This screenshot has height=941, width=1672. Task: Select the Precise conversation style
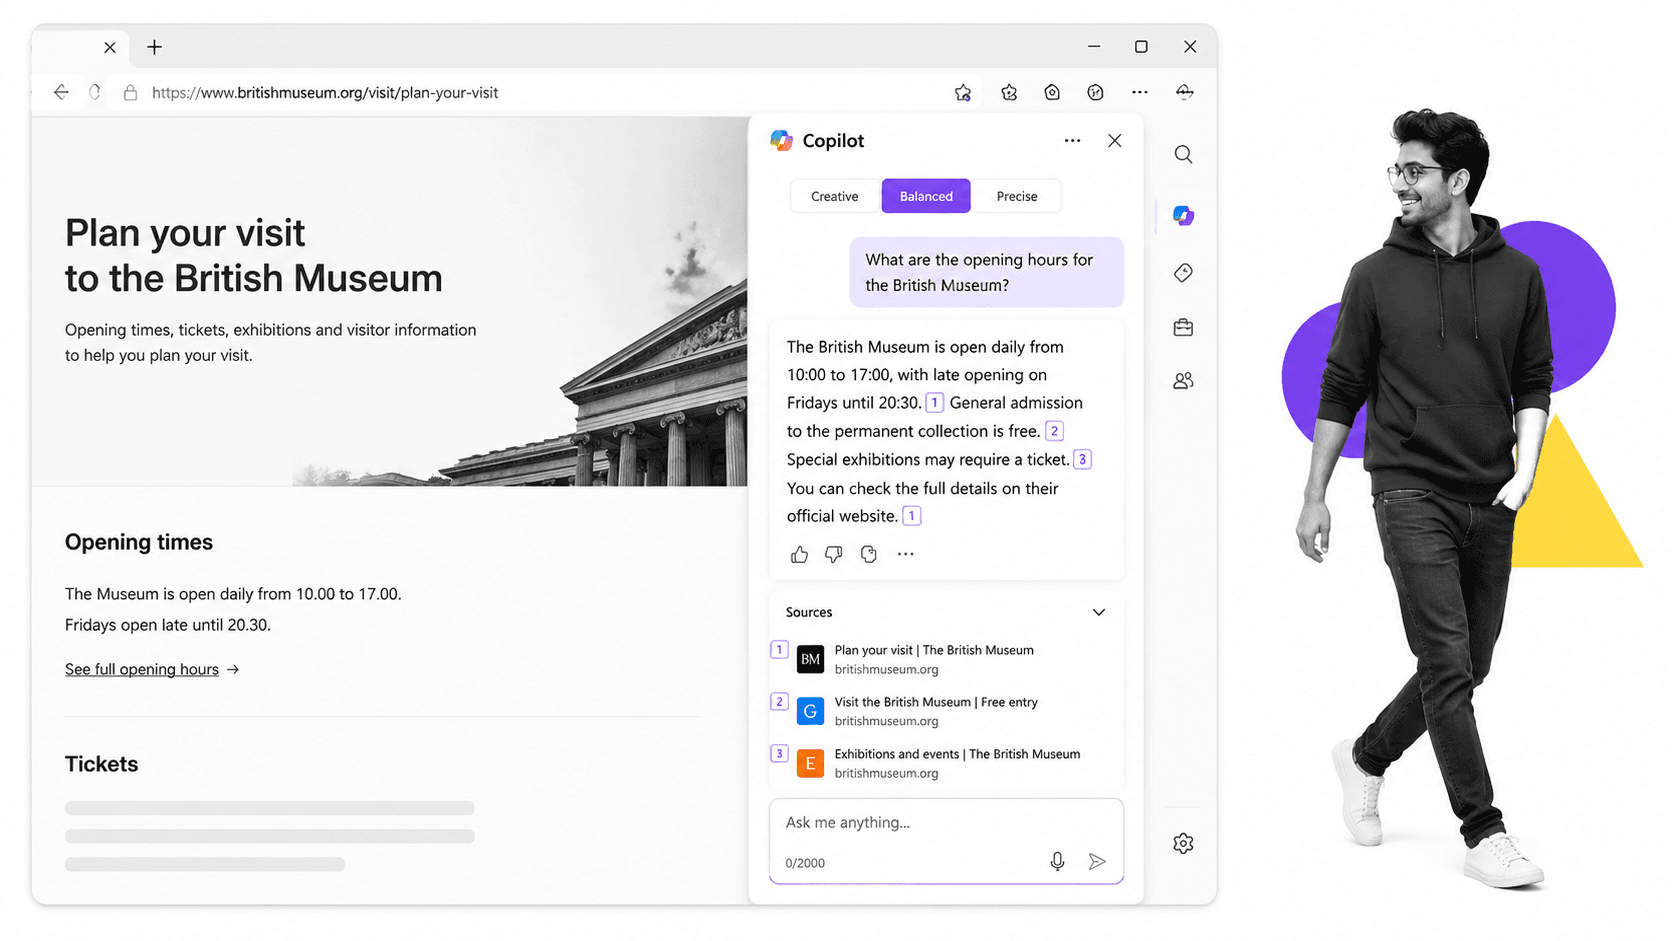pyautogui.click(x=1016, y=196)
